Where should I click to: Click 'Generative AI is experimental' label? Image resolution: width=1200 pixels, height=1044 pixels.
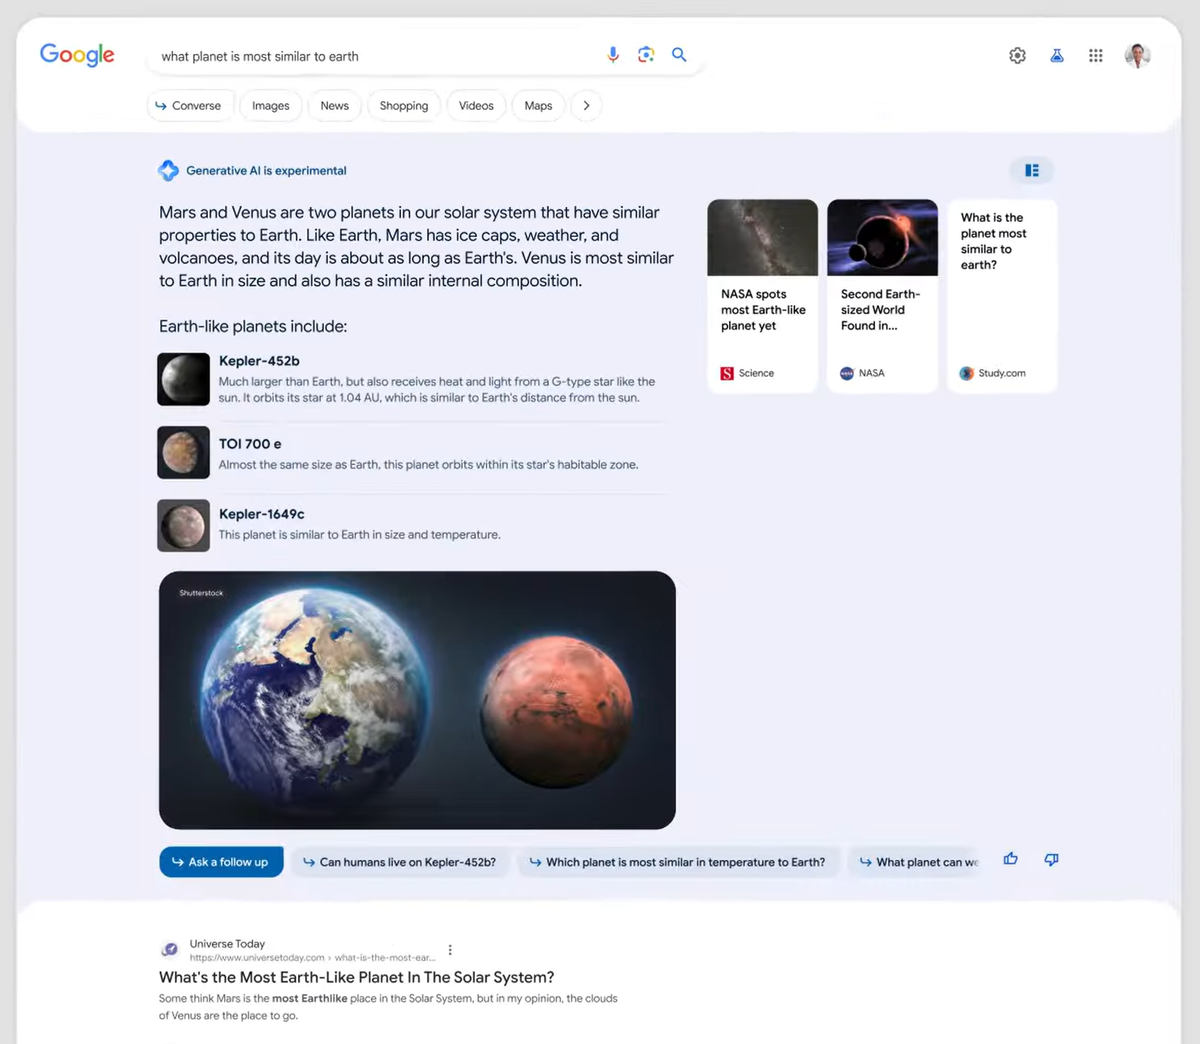tap(266, 171)
